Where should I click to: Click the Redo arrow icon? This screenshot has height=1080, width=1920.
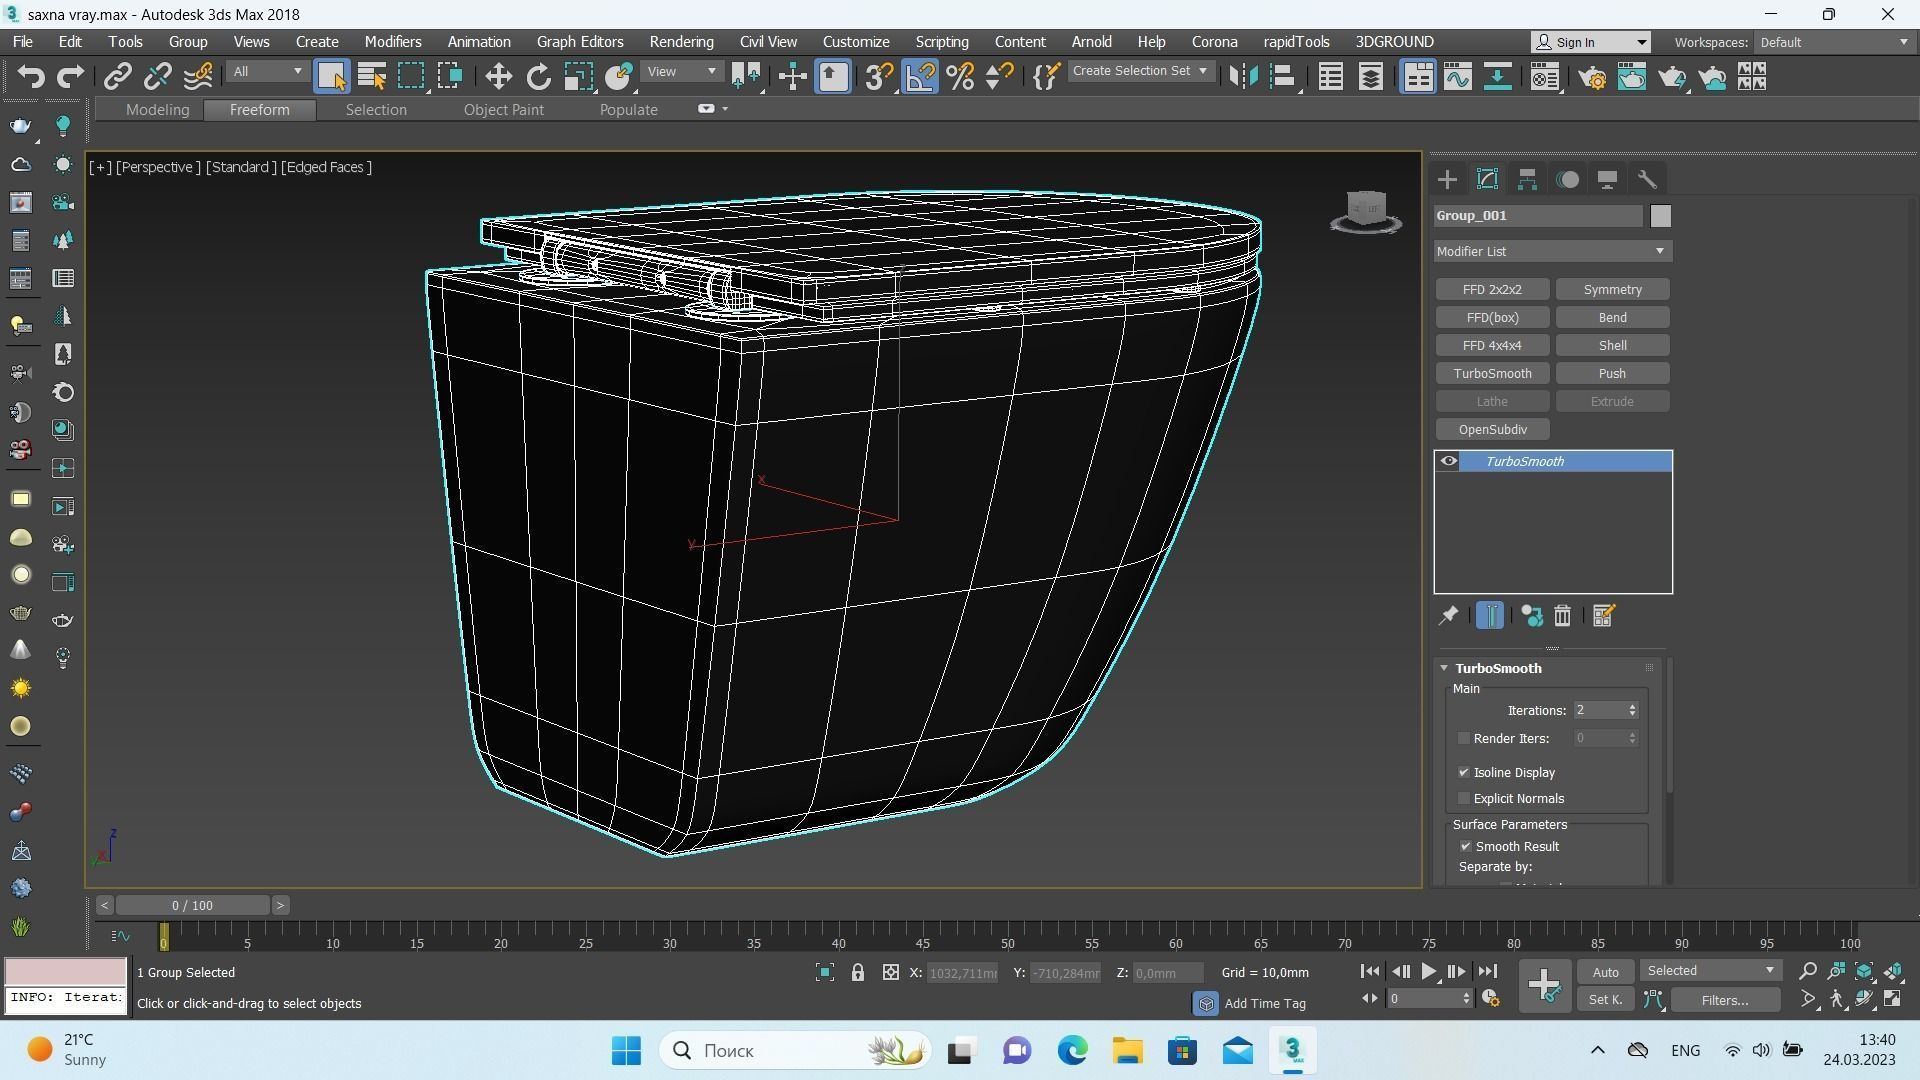[70, 77]
